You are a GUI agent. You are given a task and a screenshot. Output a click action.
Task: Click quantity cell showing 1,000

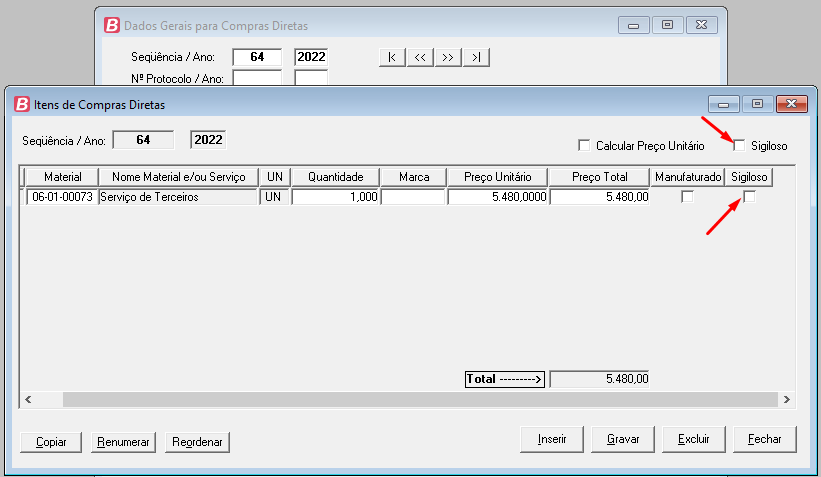335,197
